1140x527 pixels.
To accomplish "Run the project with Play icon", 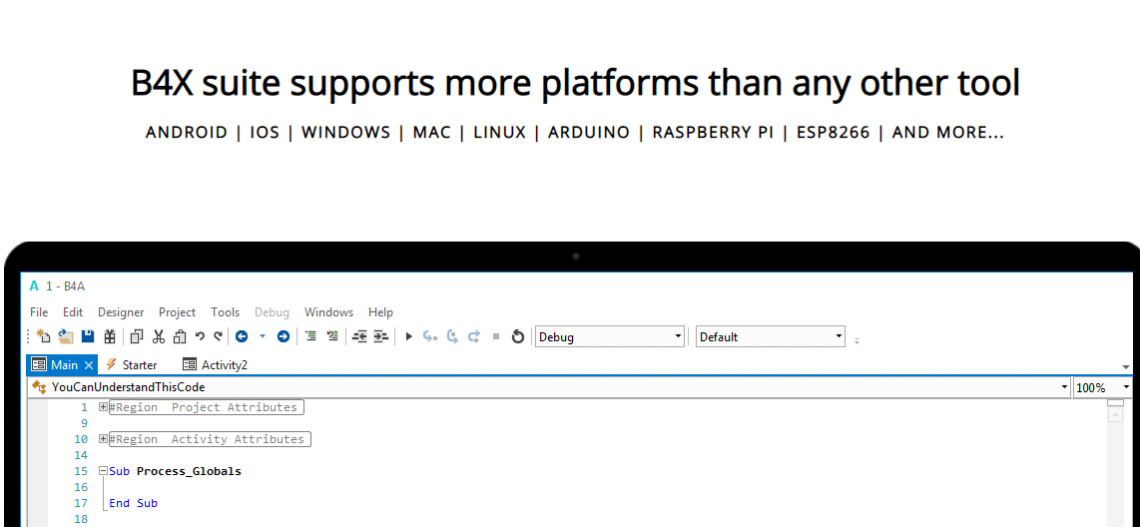I will click(x=408, y=337).
